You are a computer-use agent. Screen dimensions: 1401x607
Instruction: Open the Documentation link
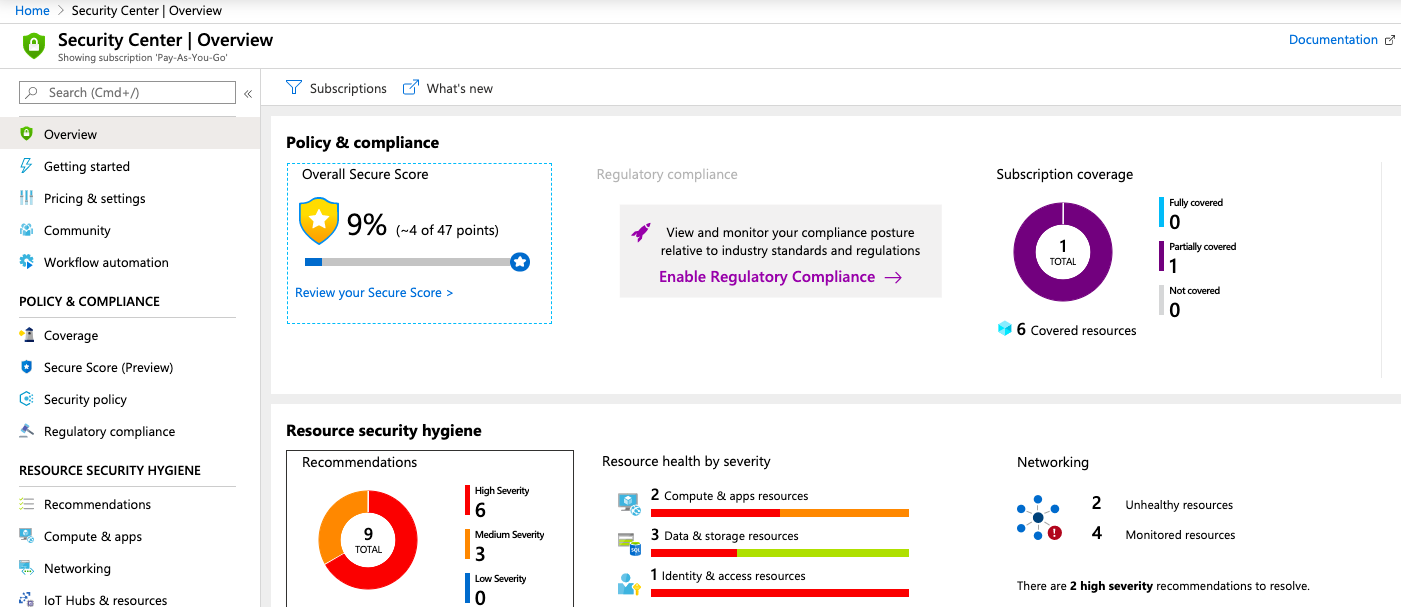1333,40
